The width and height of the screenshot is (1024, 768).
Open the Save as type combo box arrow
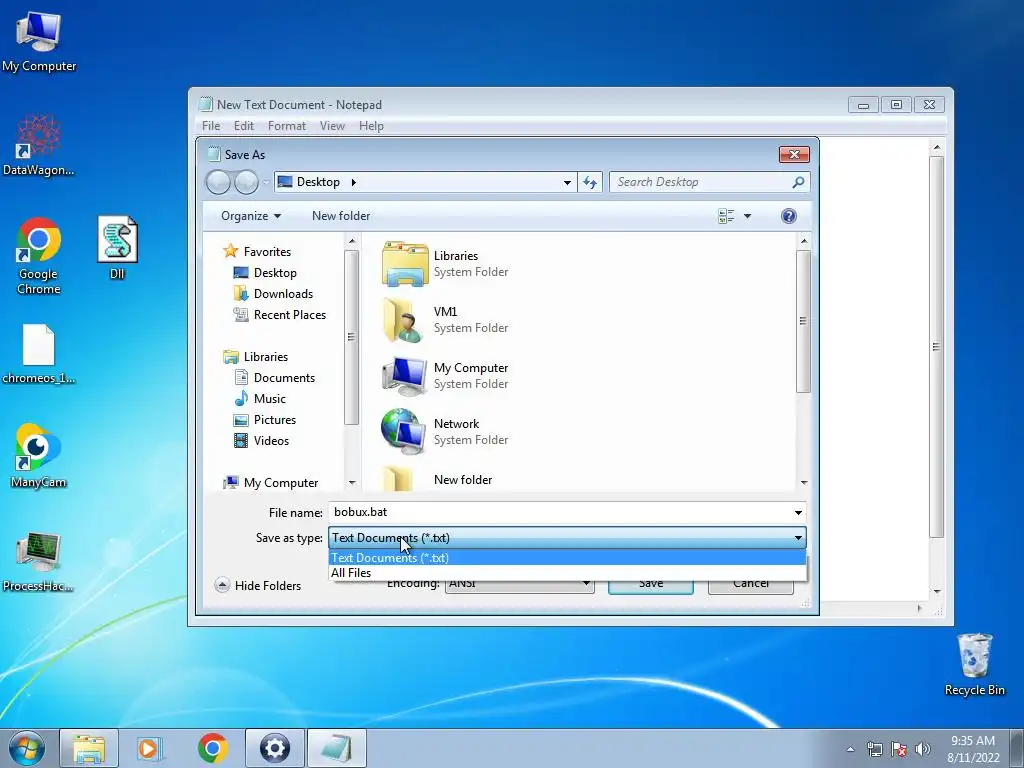(798, 538)
